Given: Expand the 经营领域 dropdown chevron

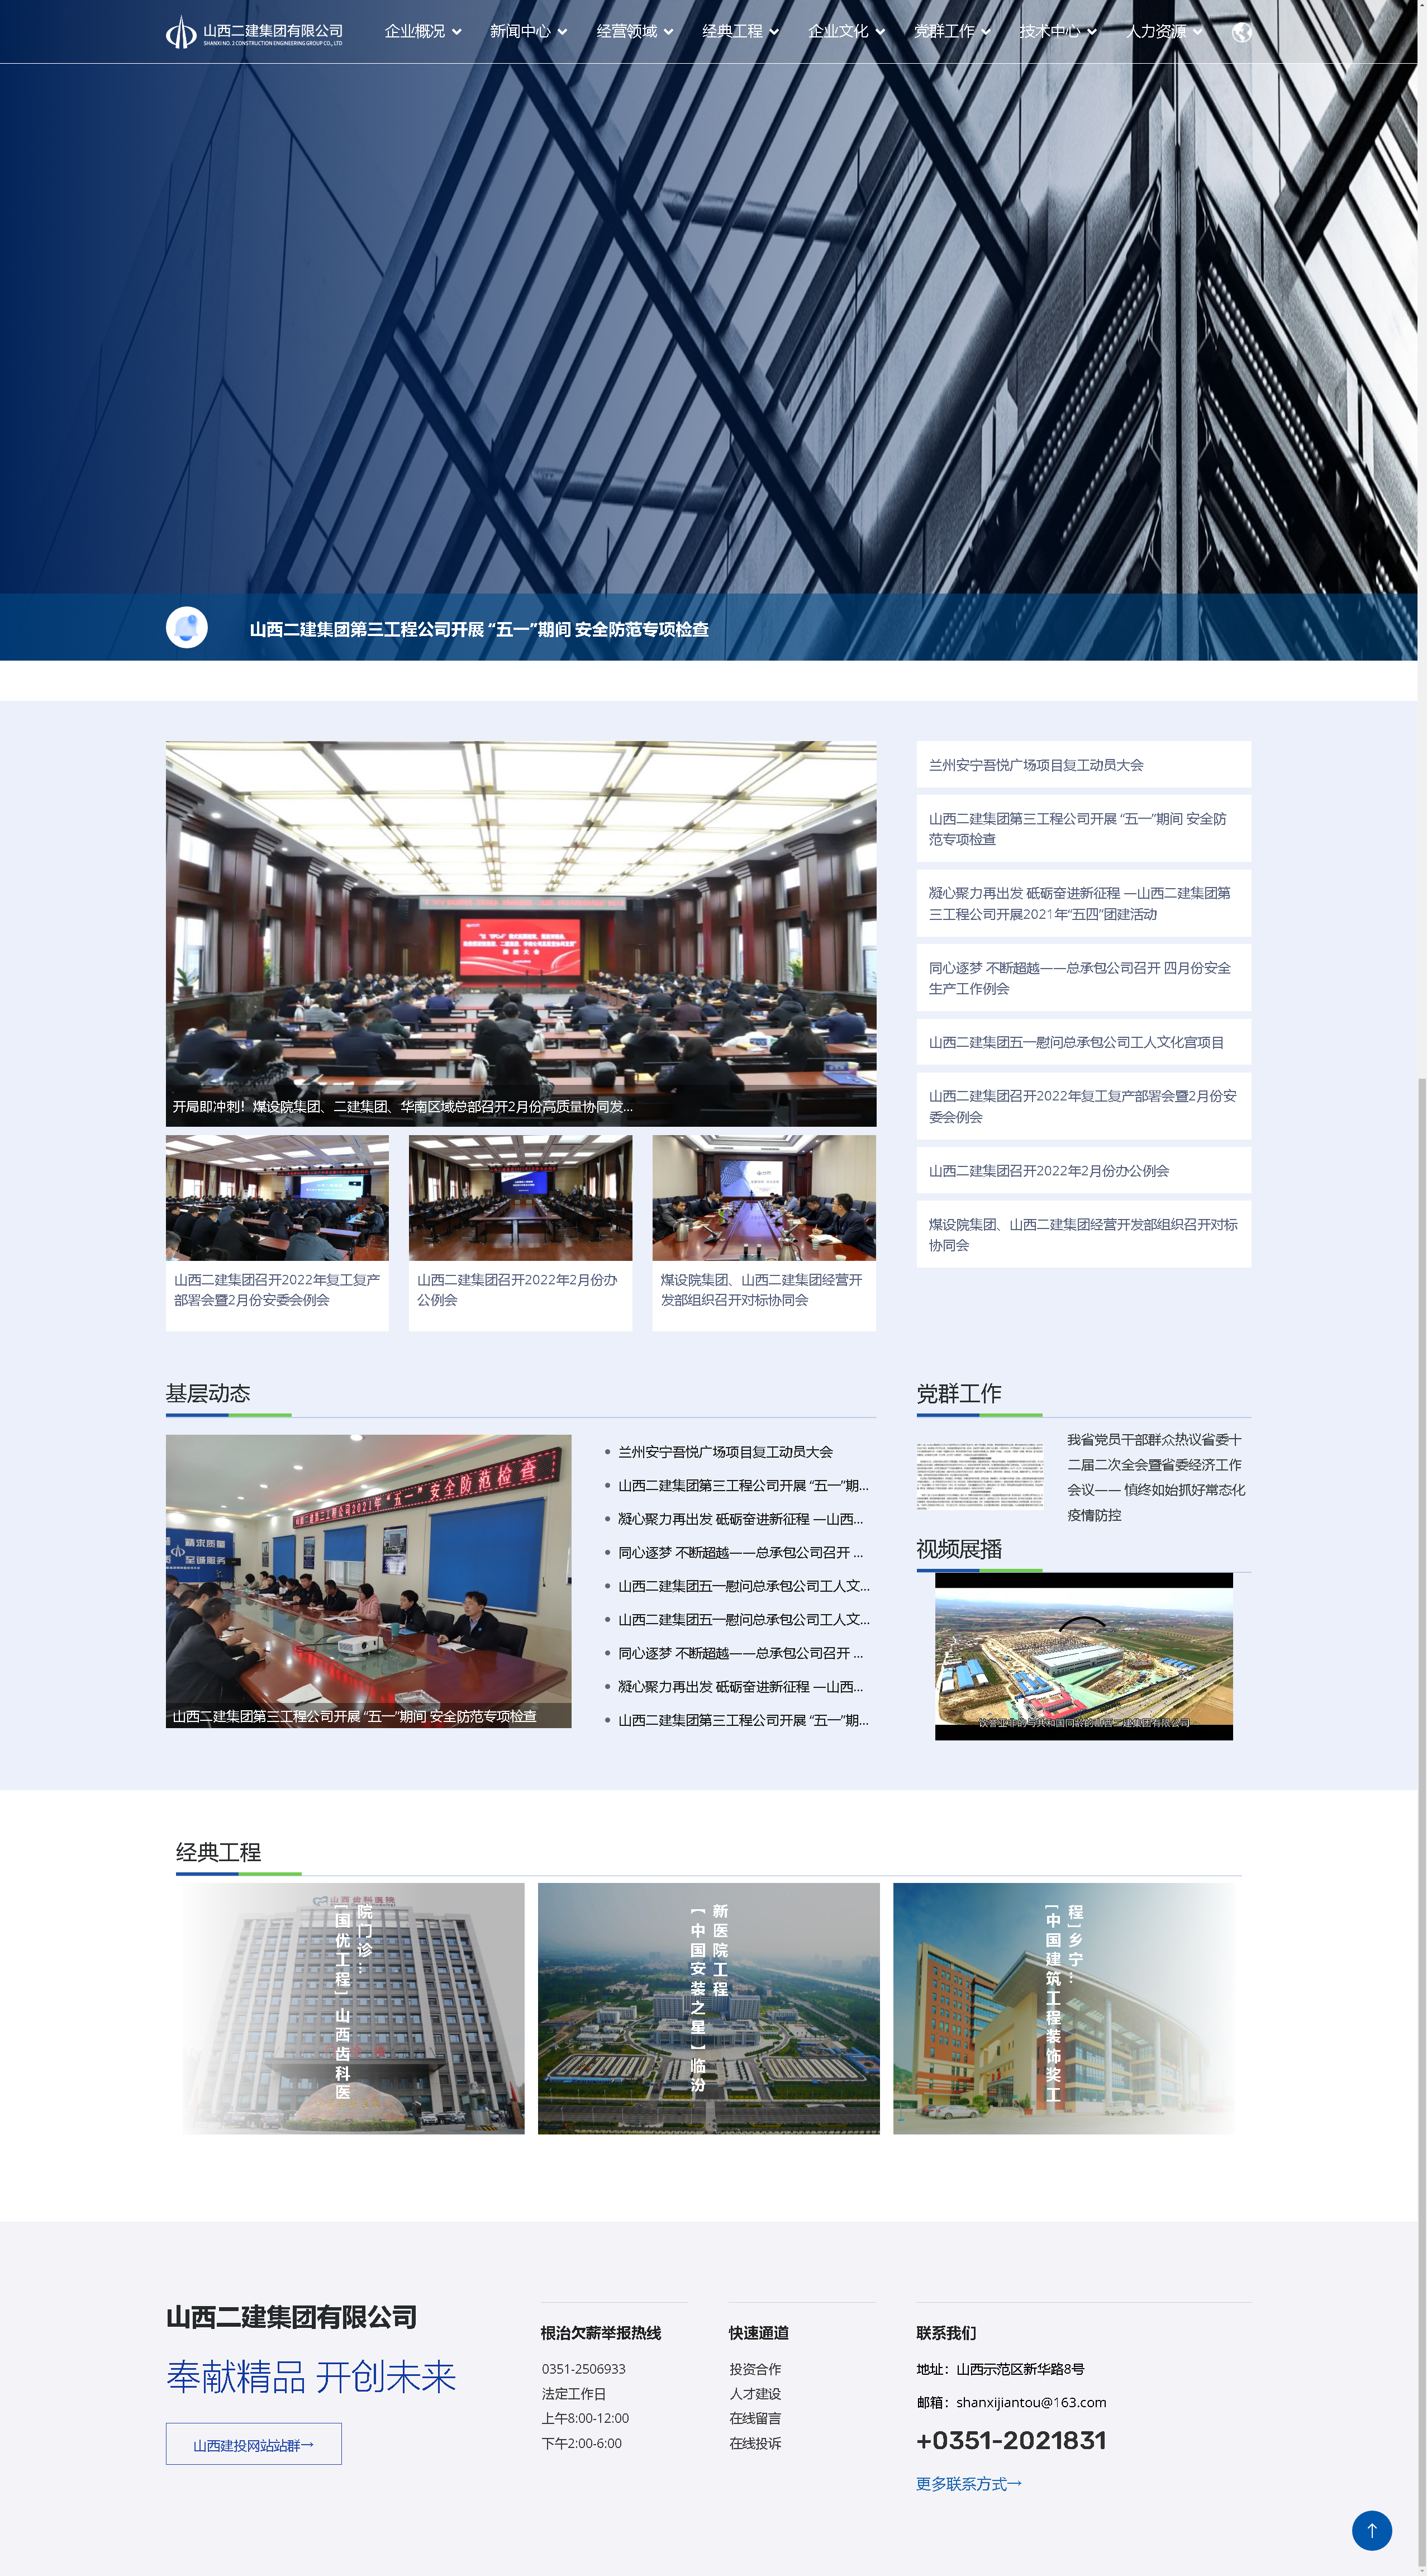Looking at the screenshot, I should pos(668,32).
